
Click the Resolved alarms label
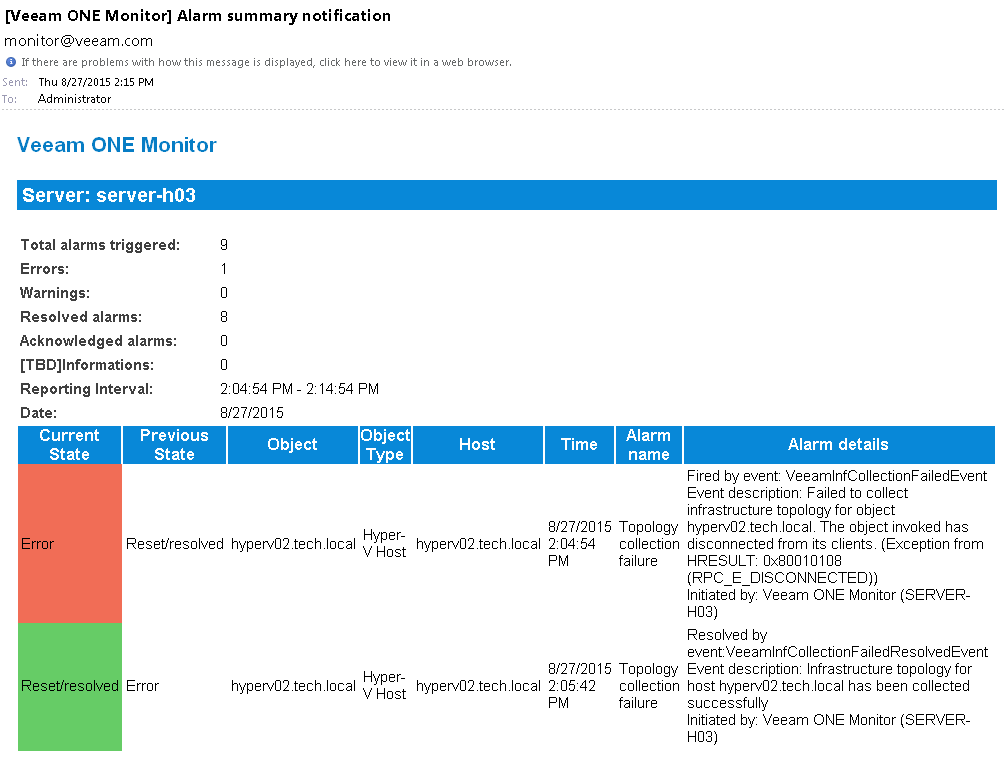(x=81, y=317)
